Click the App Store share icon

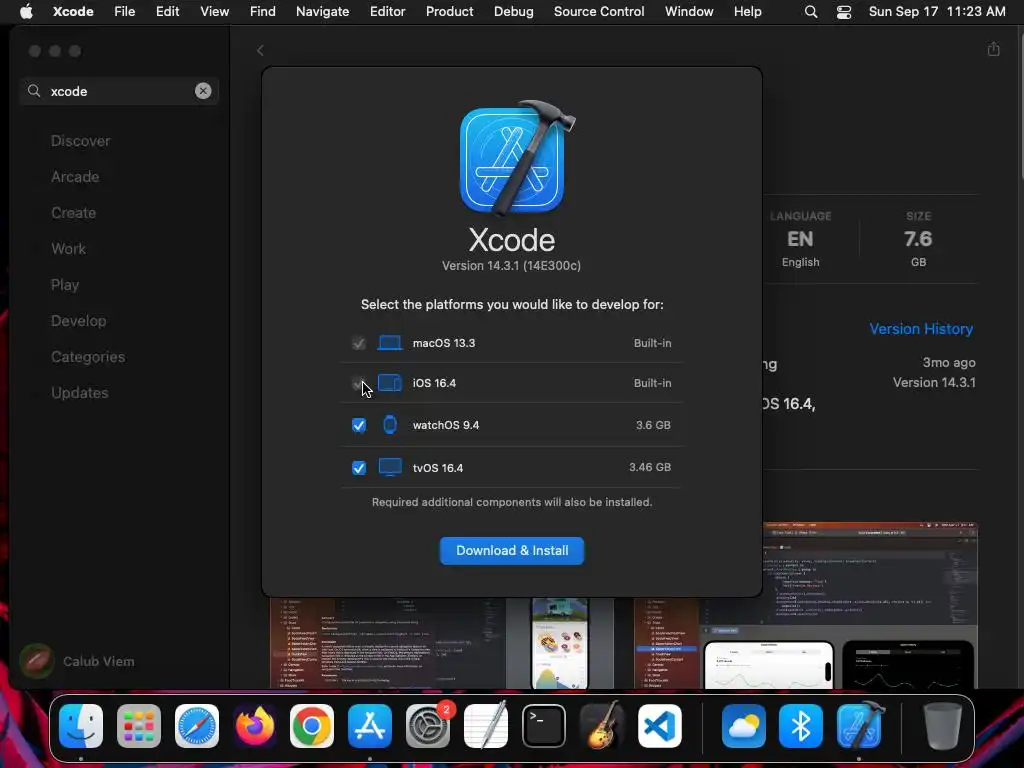(x=993, y=49)
